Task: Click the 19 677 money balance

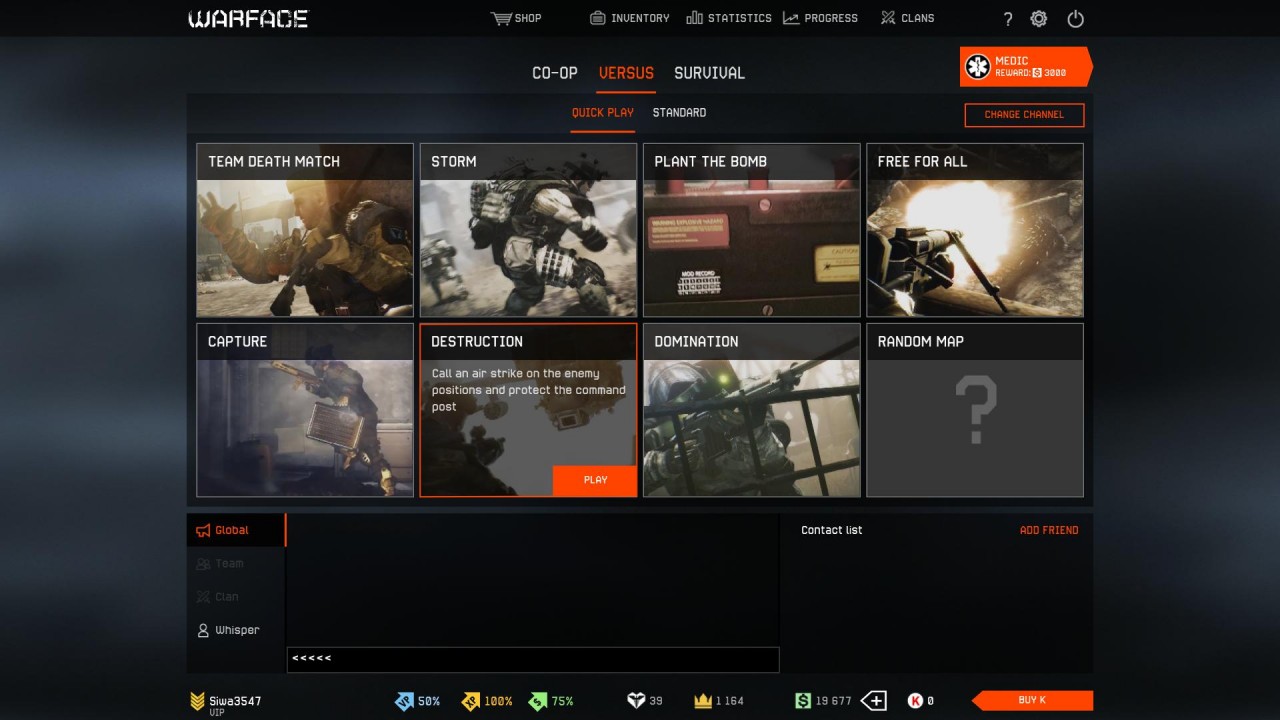Action: point(834,701)
